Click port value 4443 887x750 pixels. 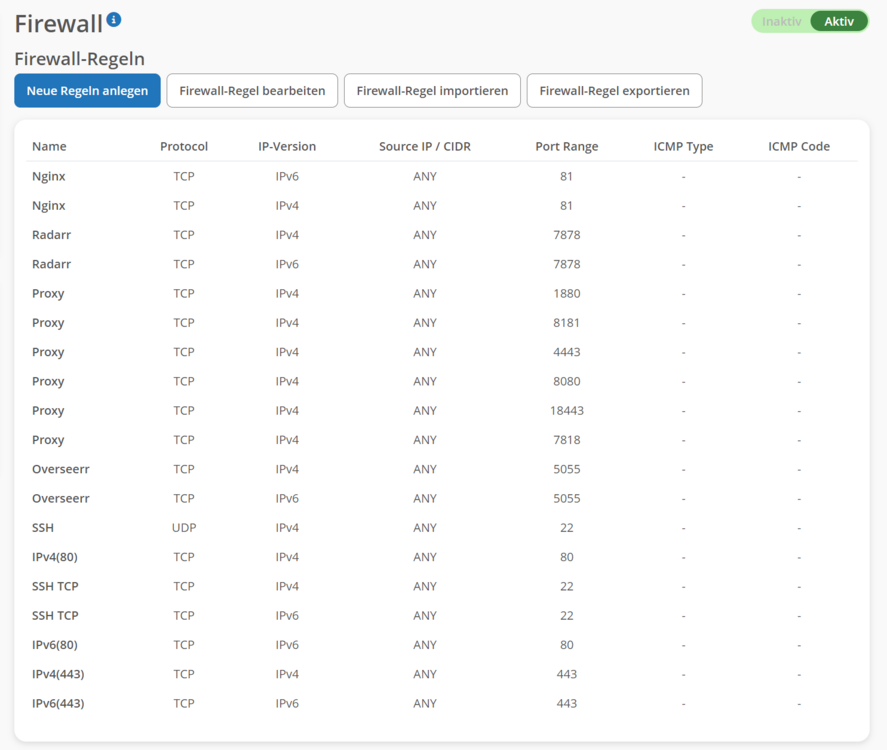tap(567, 352)
